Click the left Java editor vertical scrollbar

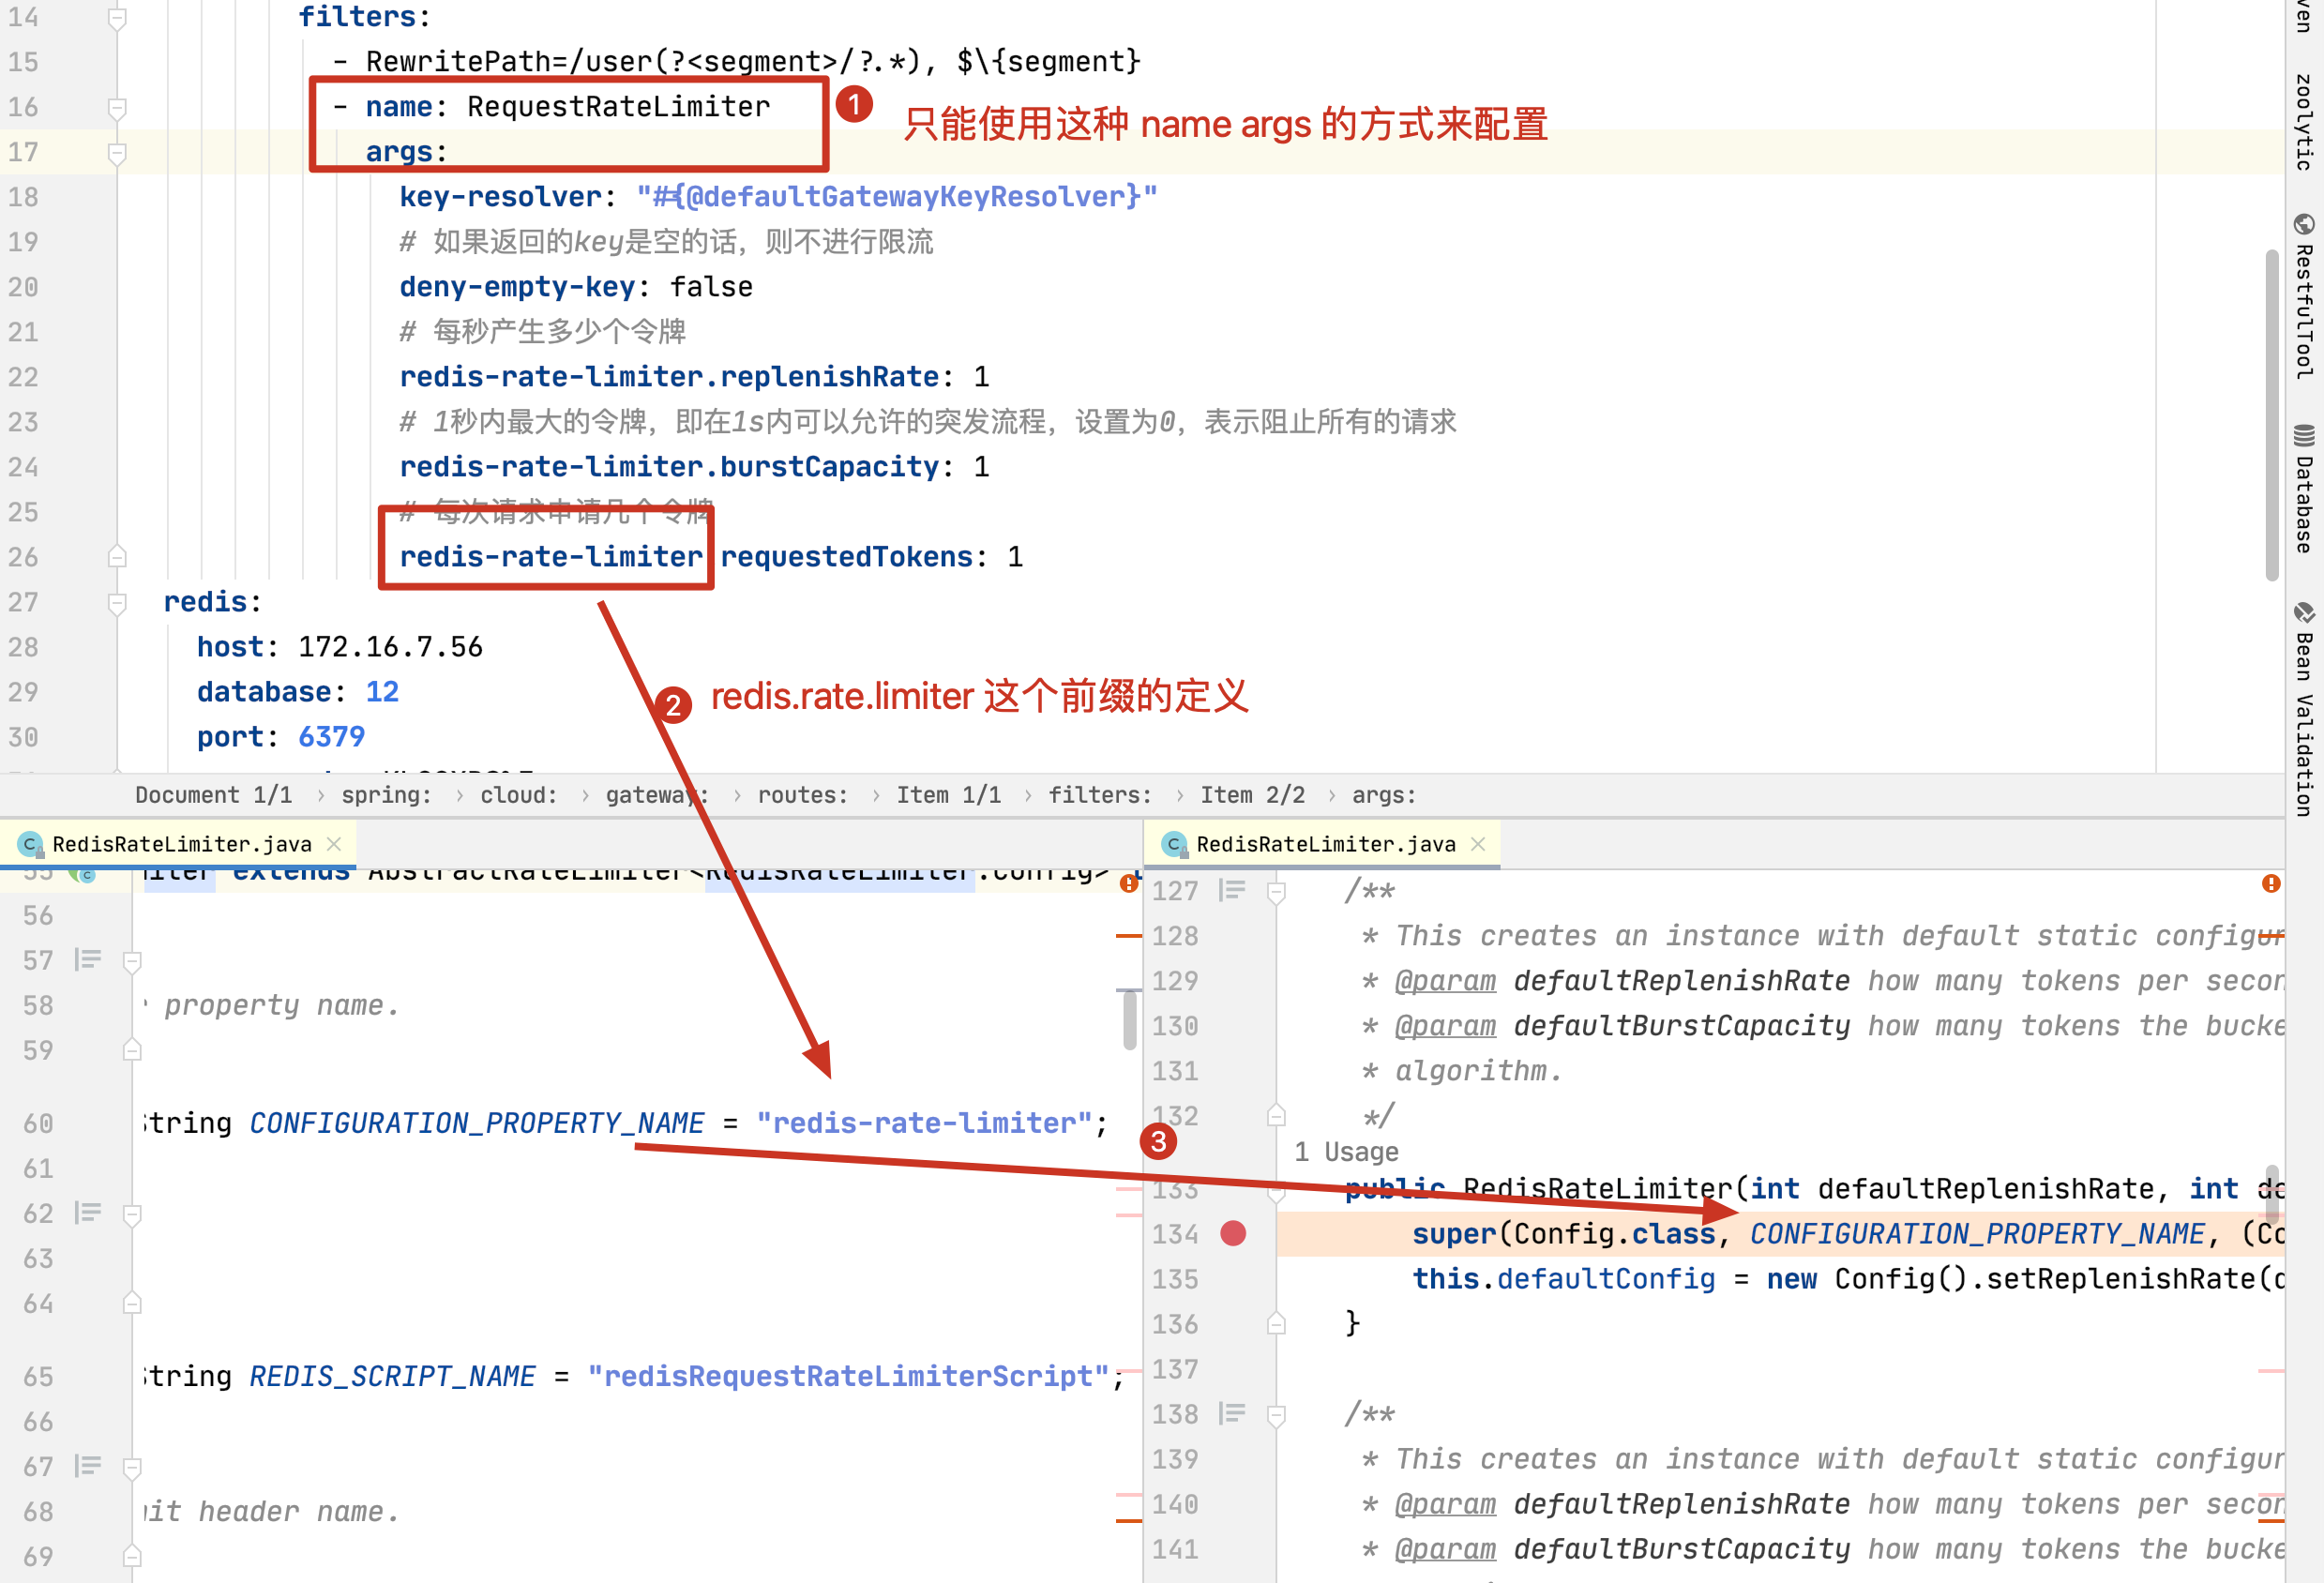(x=1129, y=1020)
